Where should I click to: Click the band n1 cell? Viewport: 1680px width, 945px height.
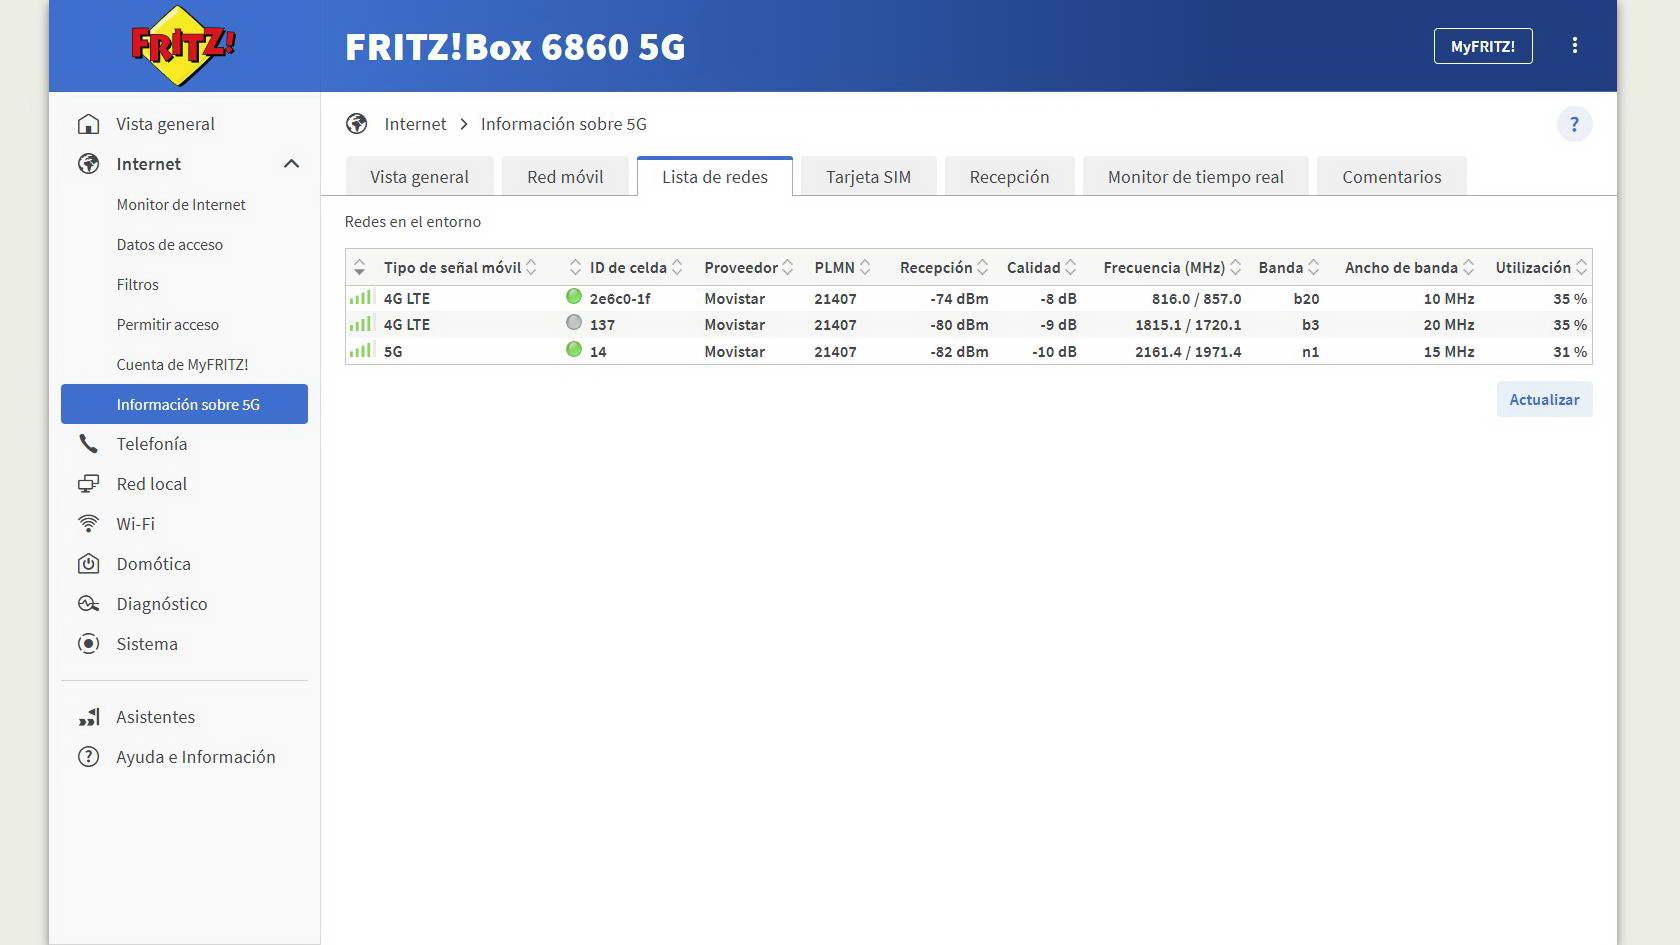click(x=1310, y=352)
